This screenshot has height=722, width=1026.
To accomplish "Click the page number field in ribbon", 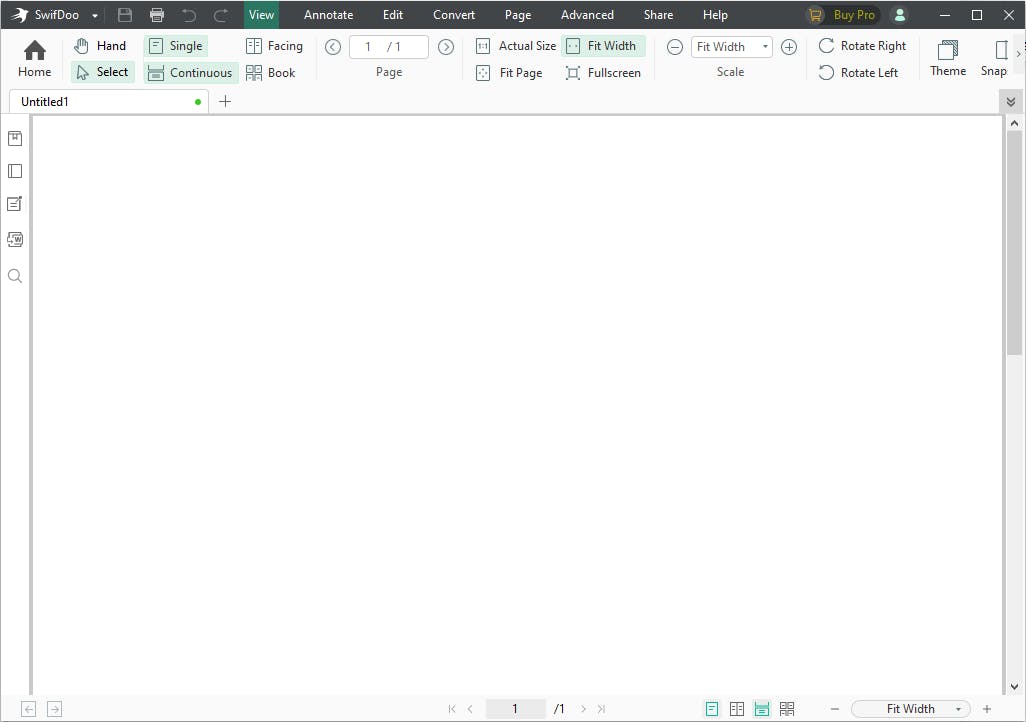I will coord(389,47).
